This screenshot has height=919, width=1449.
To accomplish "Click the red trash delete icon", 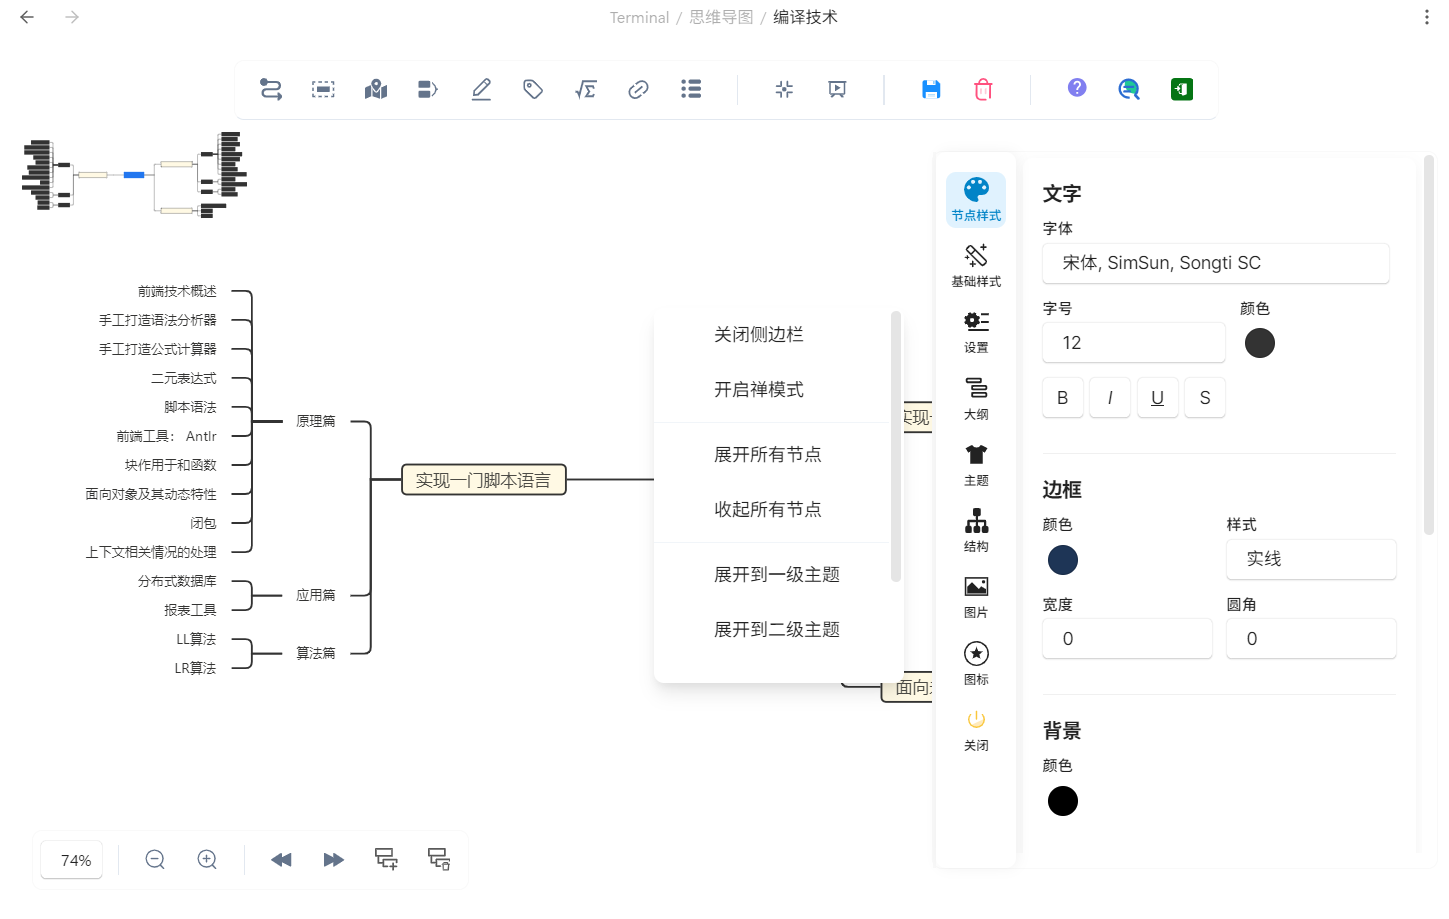I will tap(983, 90).
